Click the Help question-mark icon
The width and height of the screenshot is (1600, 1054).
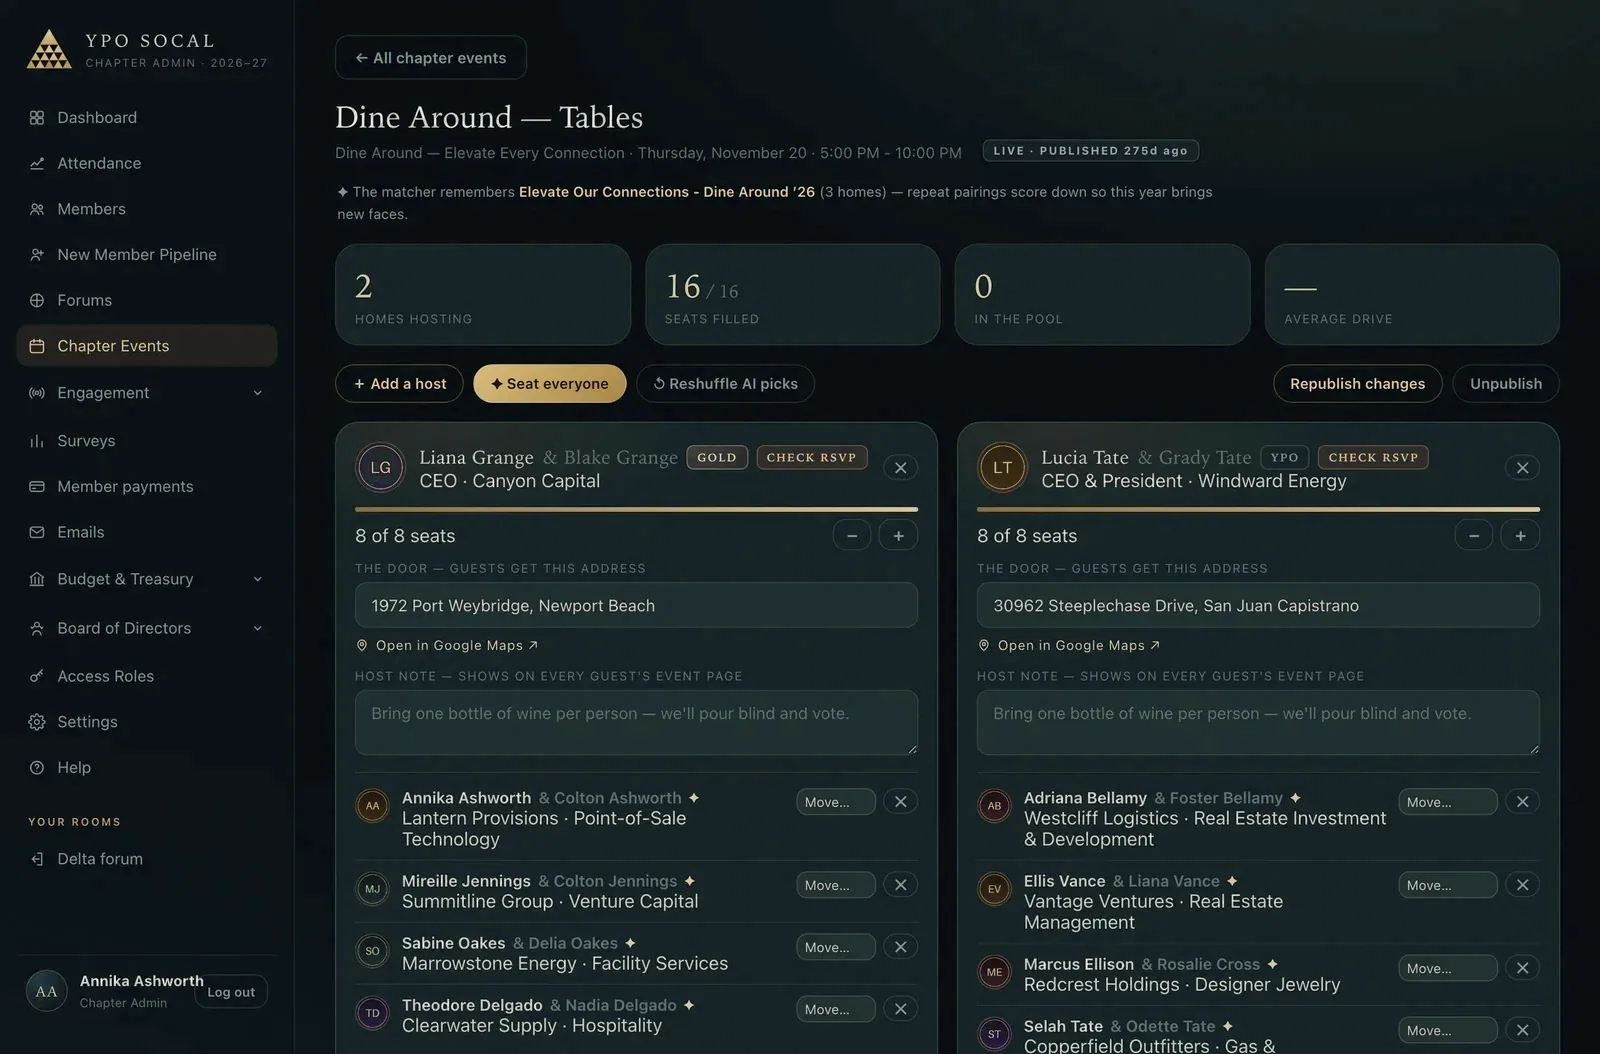37,768
